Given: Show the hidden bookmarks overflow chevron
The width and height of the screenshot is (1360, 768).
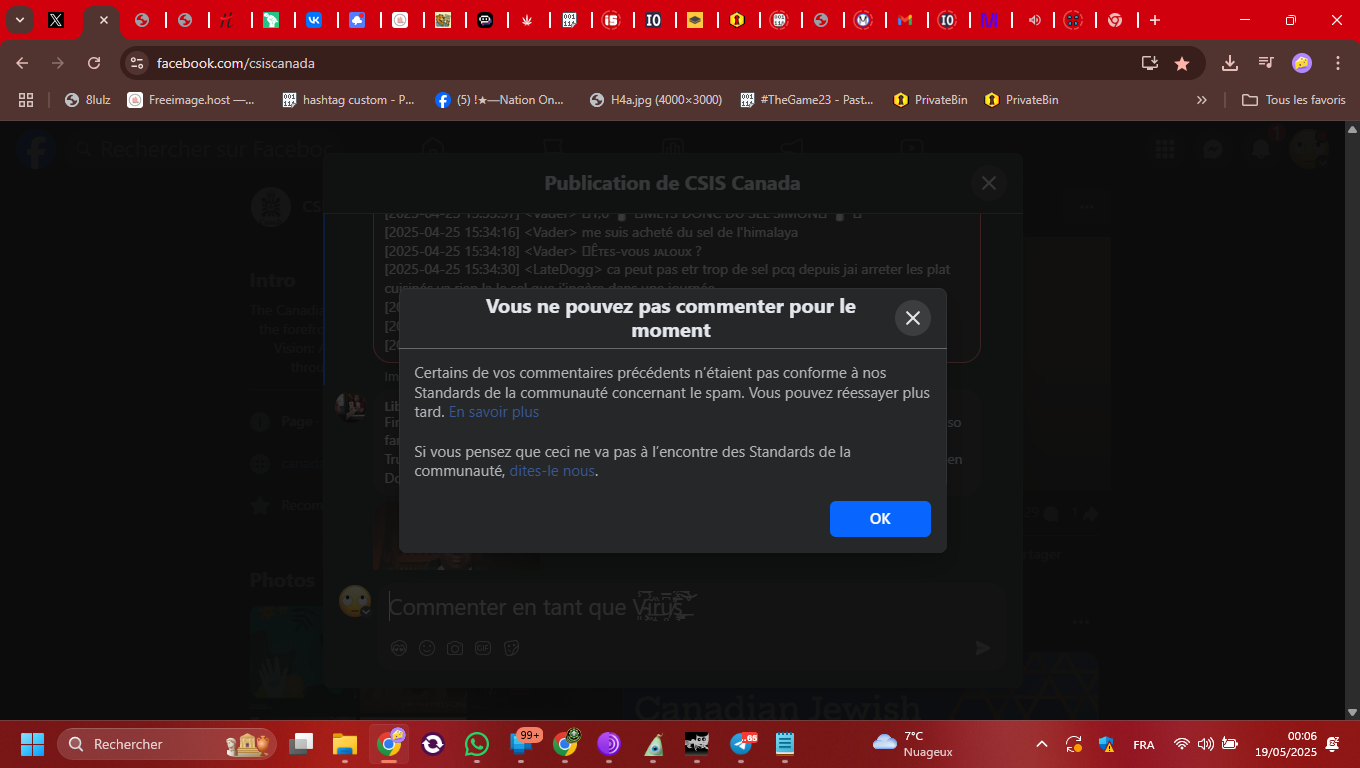Looking at the screenshot, I should coord(1202,100).
